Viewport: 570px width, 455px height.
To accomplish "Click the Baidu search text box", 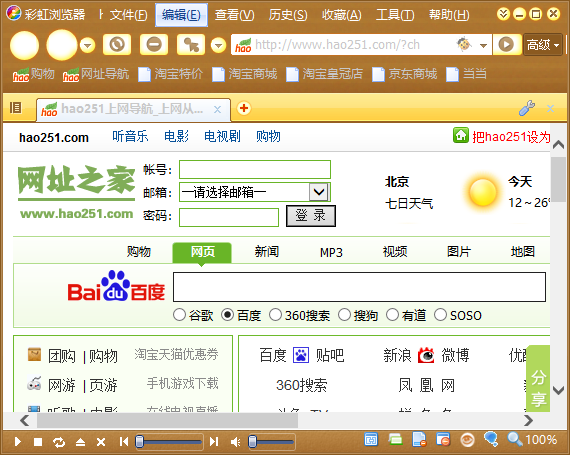I will click(359, 287).
